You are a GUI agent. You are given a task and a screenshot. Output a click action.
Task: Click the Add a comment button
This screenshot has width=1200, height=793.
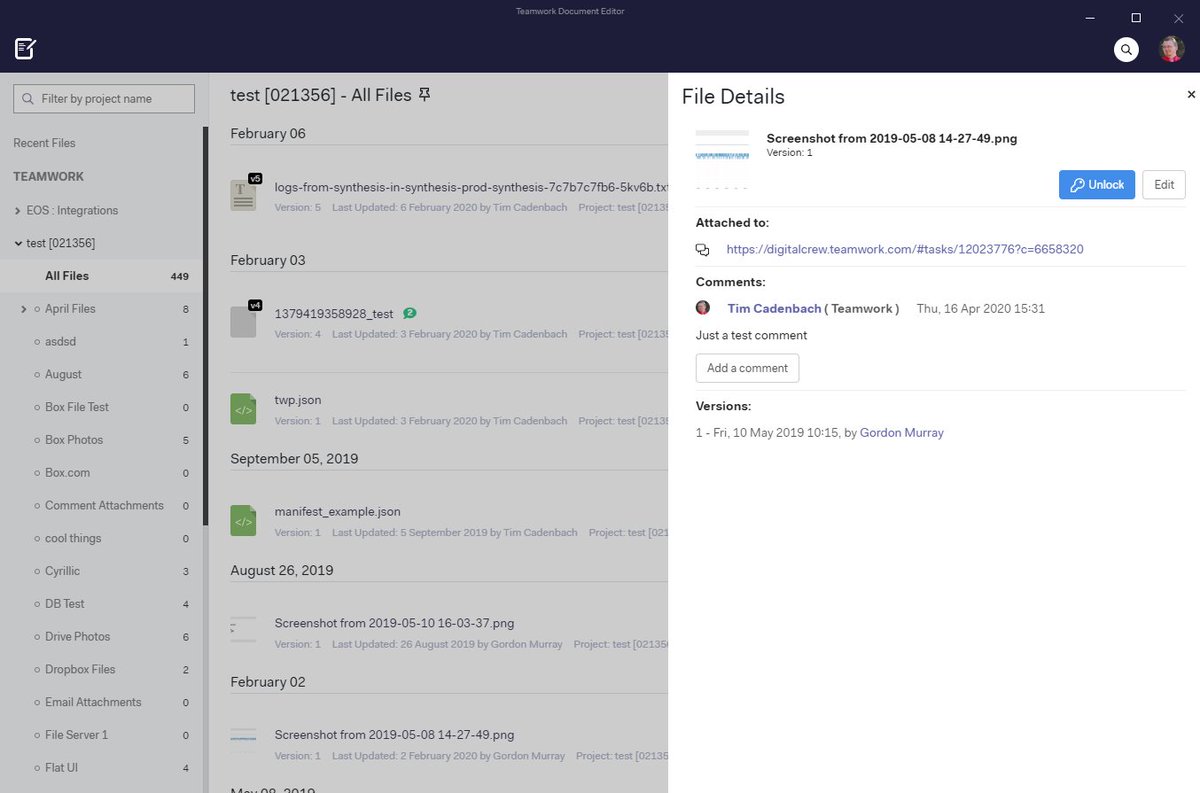(747, 368)
